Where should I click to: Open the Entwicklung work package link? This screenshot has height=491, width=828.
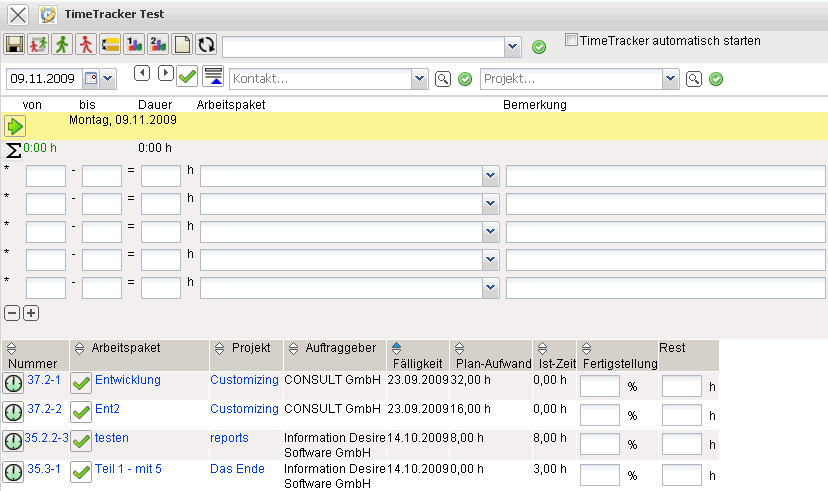point(127,380)
